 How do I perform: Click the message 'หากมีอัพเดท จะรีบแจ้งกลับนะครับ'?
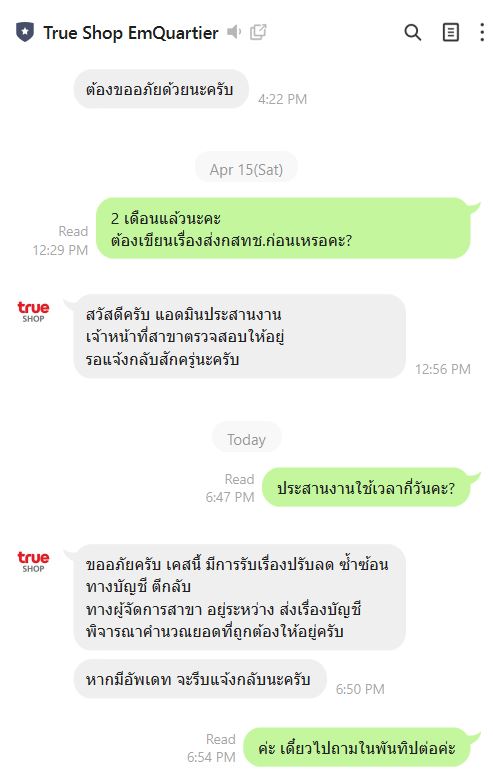(200, 679)
